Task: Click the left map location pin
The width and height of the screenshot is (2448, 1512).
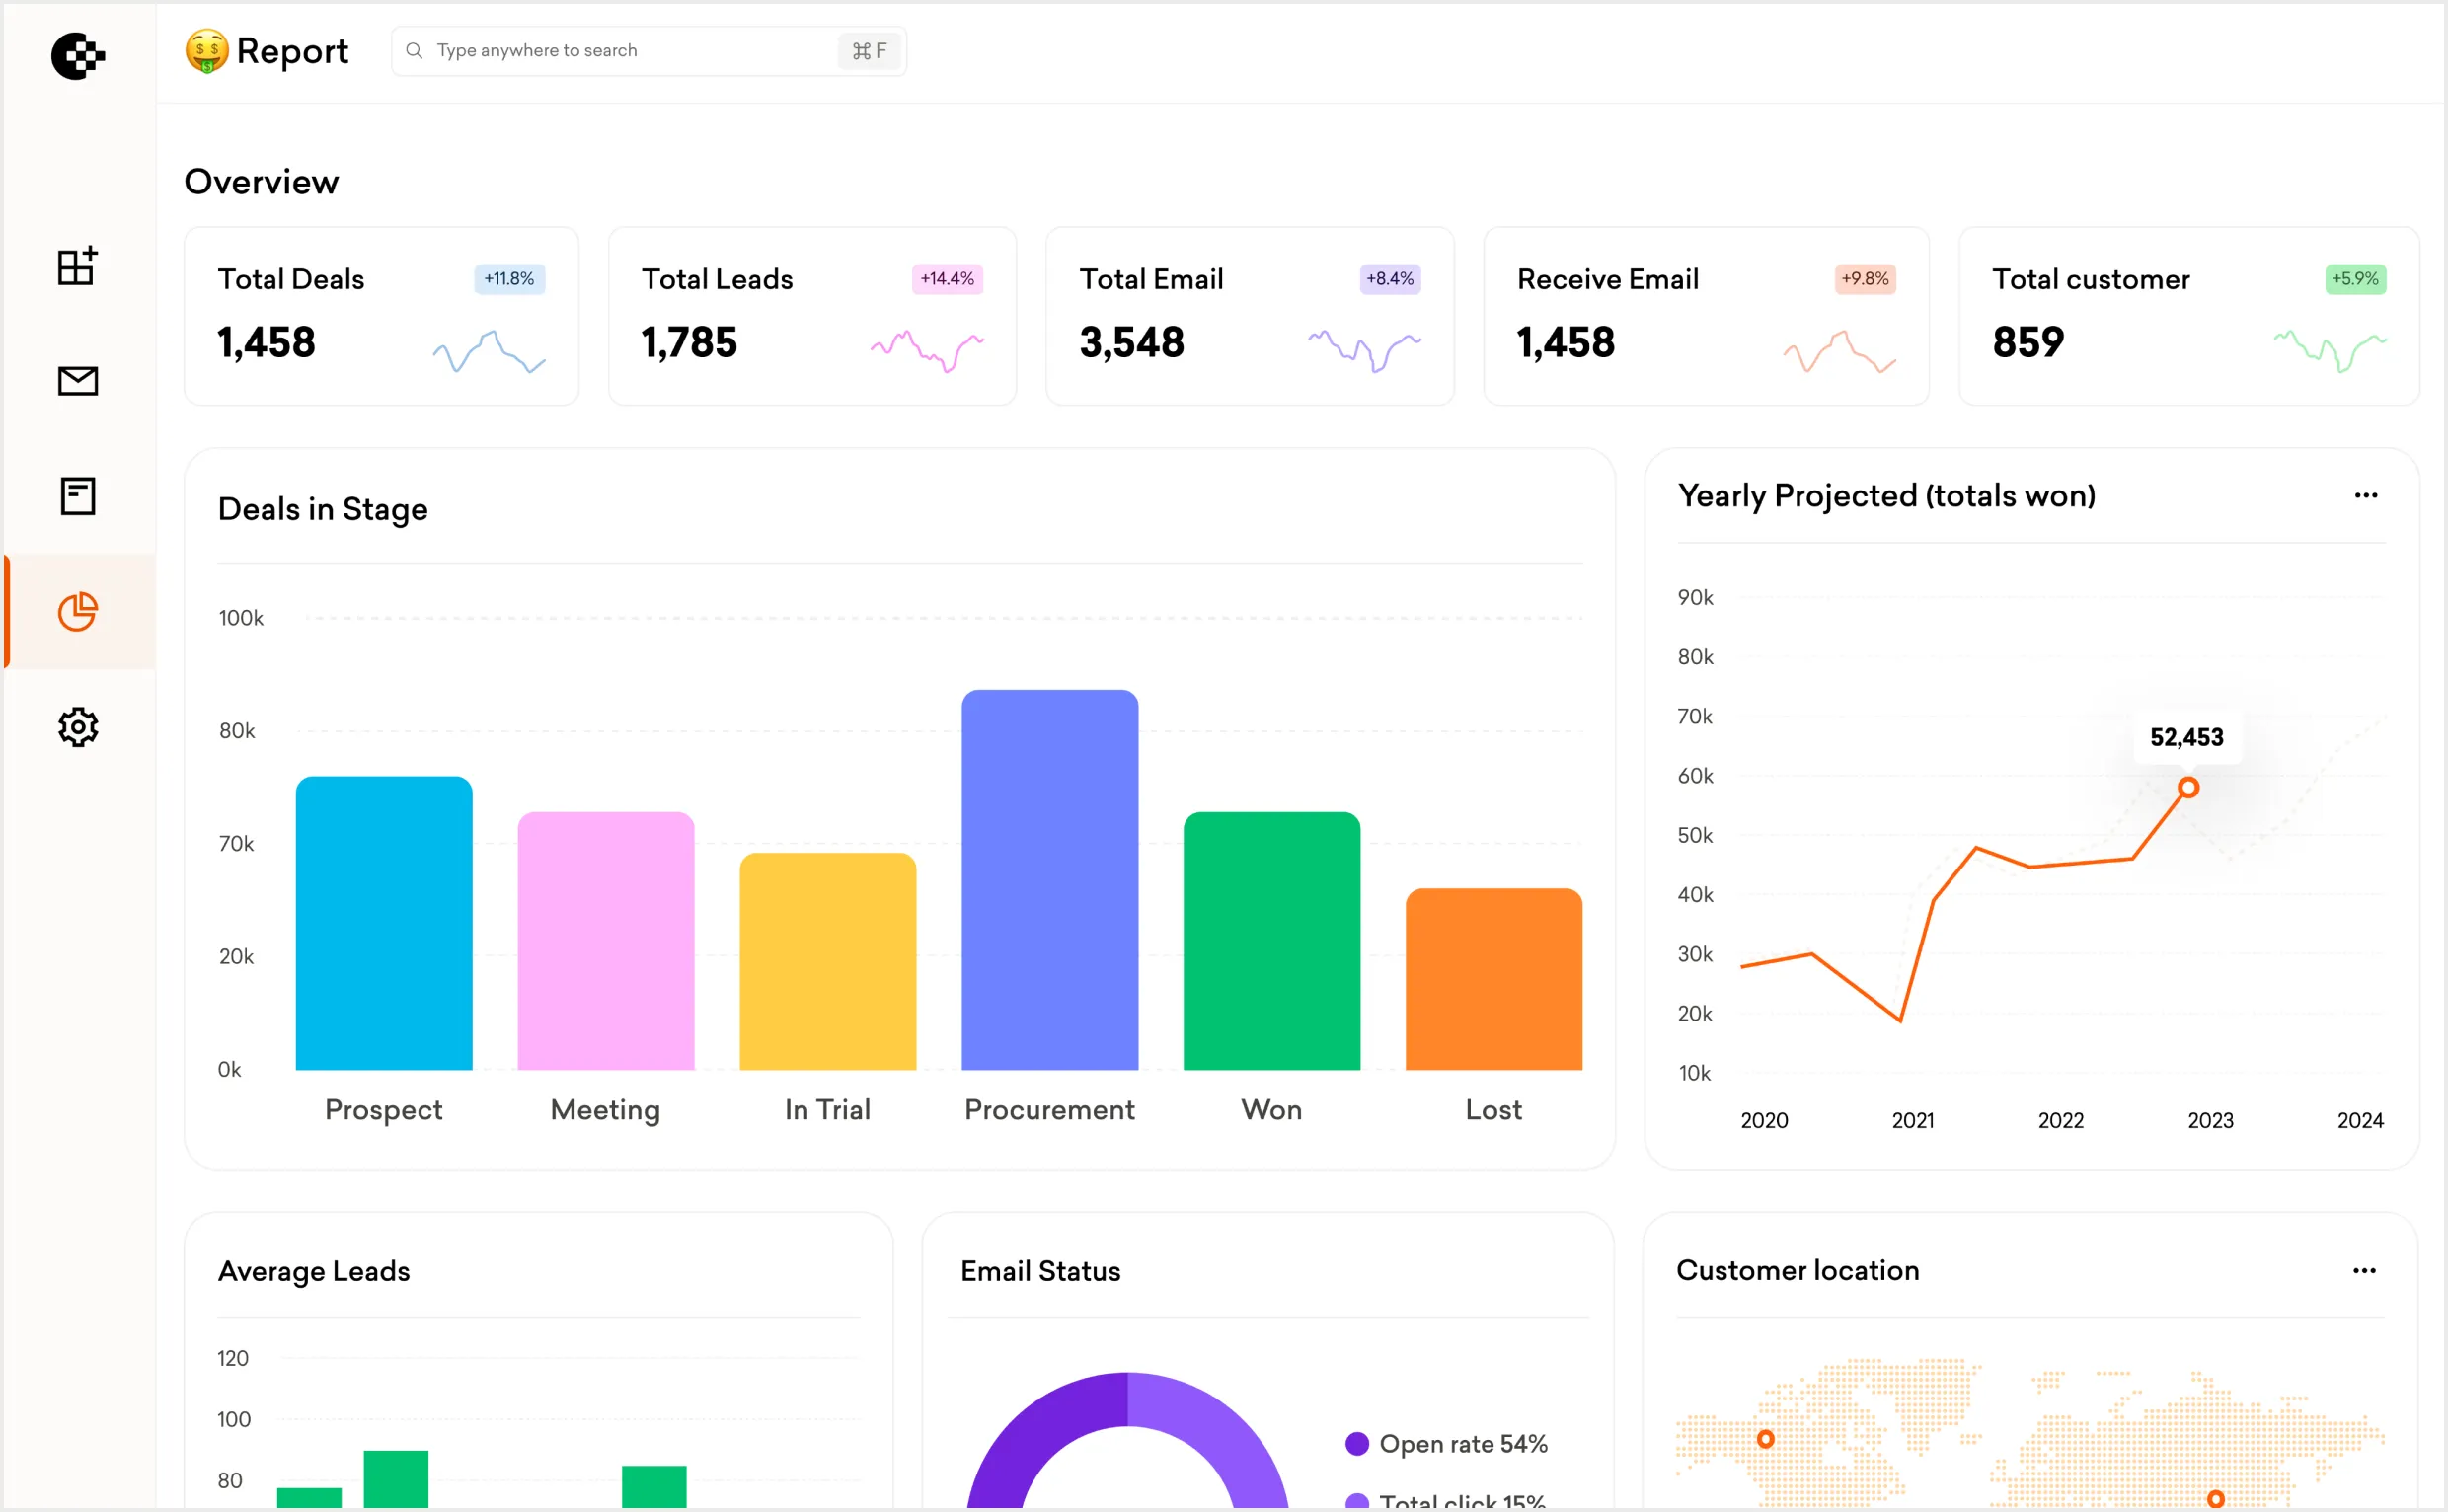Action: [1766, 1439]
